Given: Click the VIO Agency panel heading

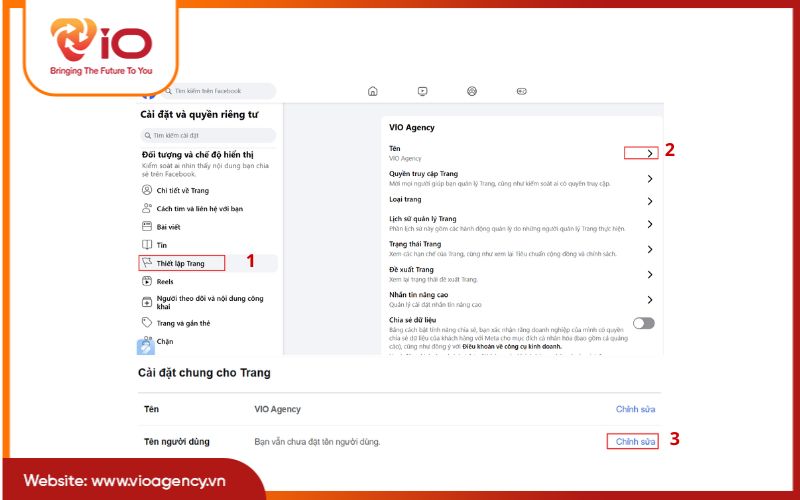Looking at the screenshot, I should click(x=412, y=128).
